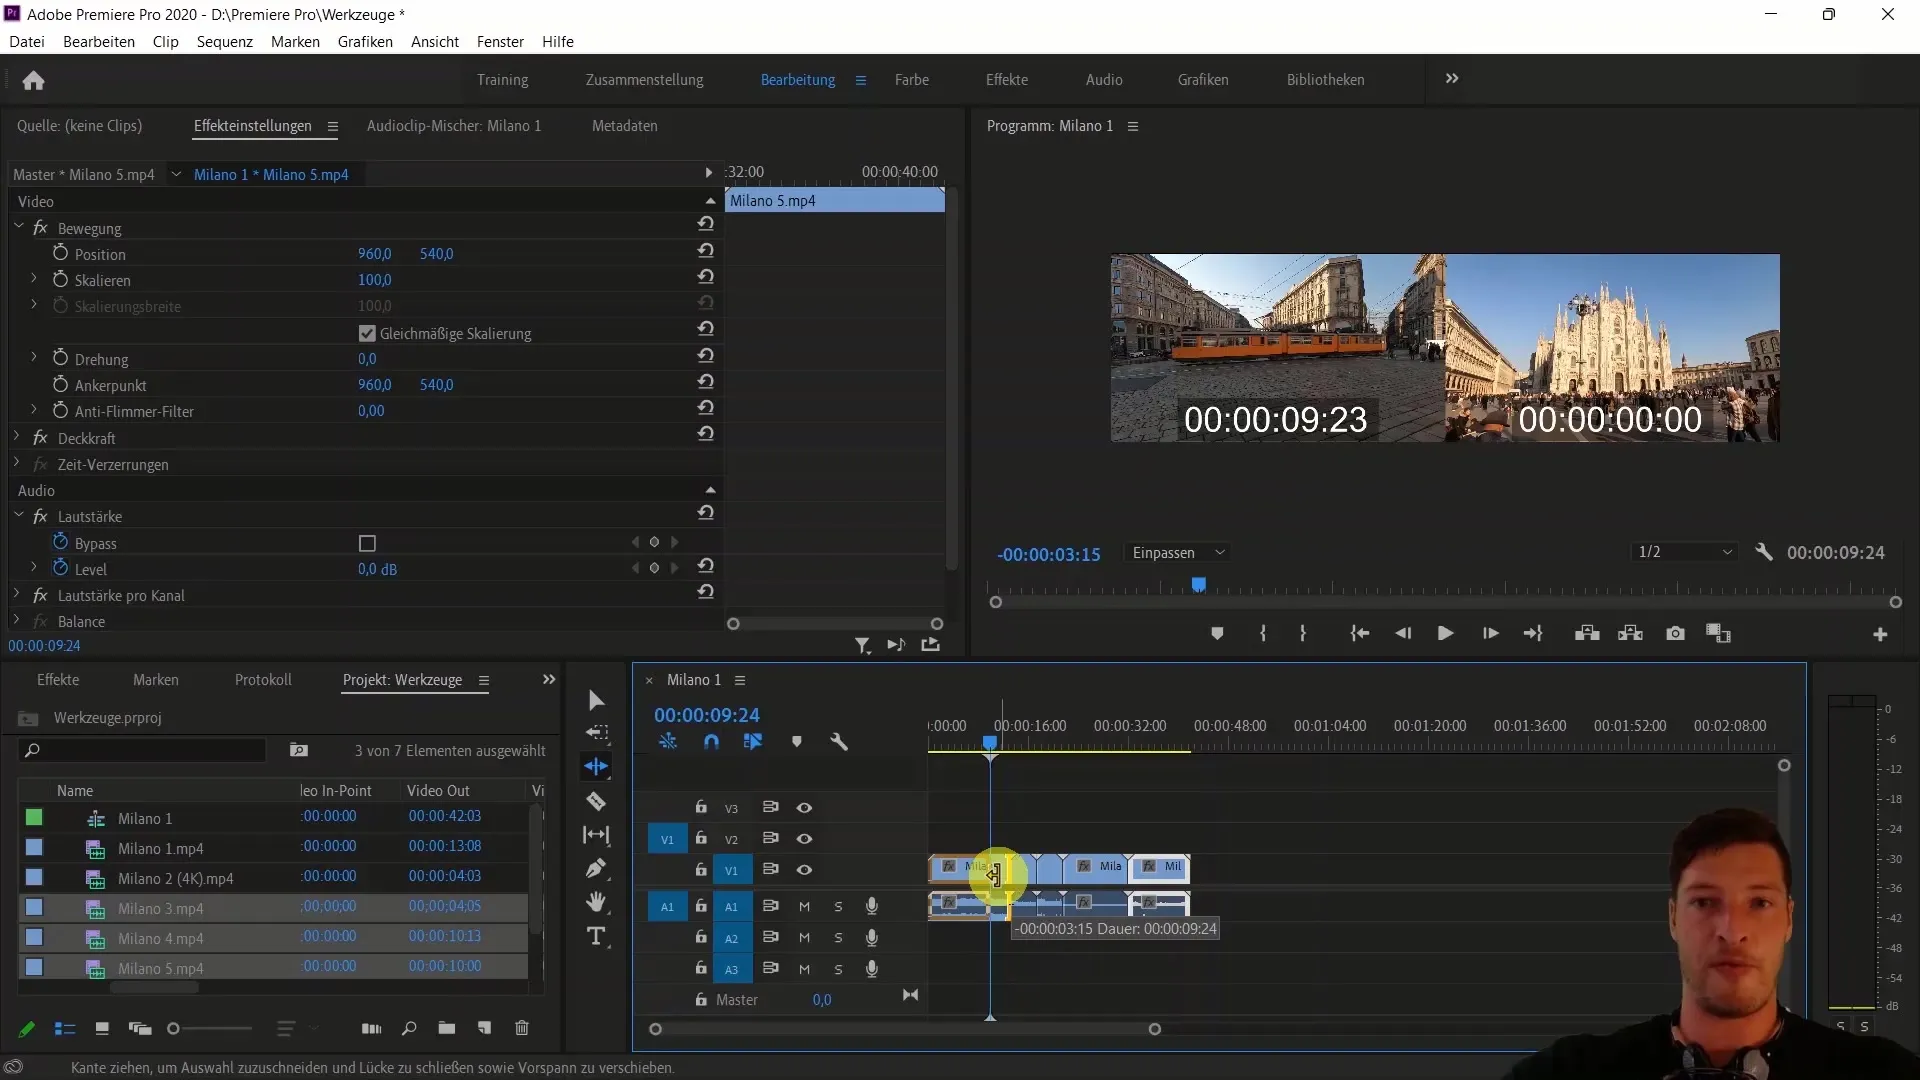This screenshot has width=1920, height=1080.
Task: Open Project panel overflow chevrons
Action: [x=548, y=679]
